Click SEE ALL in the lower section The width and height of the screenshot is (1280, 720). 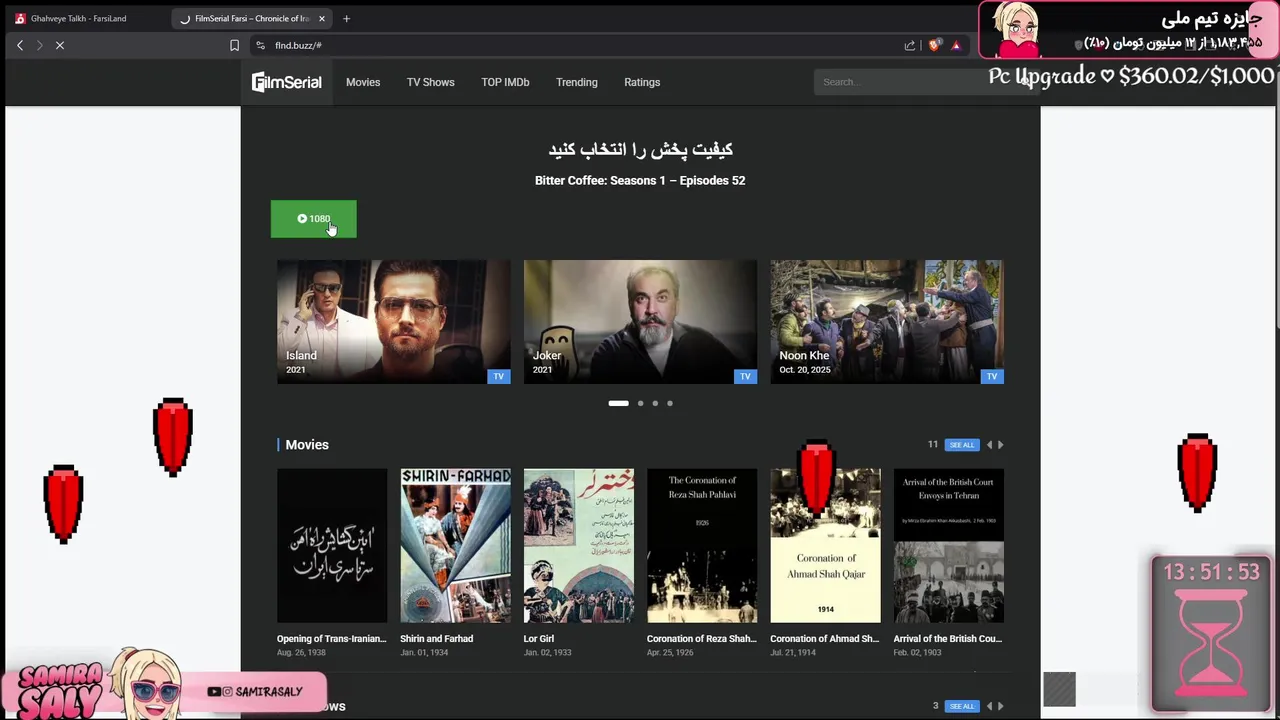tap(962, 706)
